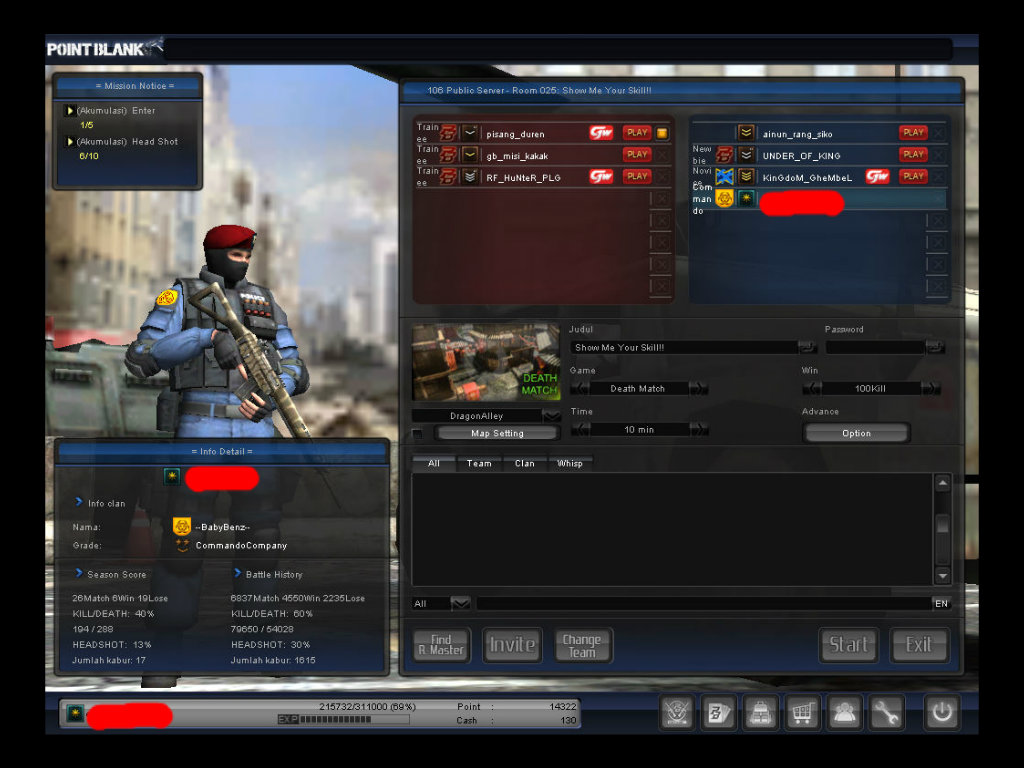Click the power exit game icon
Image resolution: width=1024 pixels, height=768 pixels.
pyautogui.click(x=941, y=712)
